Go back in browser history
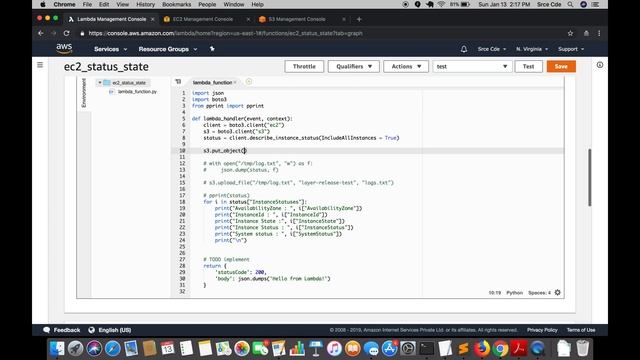This screenshot has height=360, width=640. point(40,33)
